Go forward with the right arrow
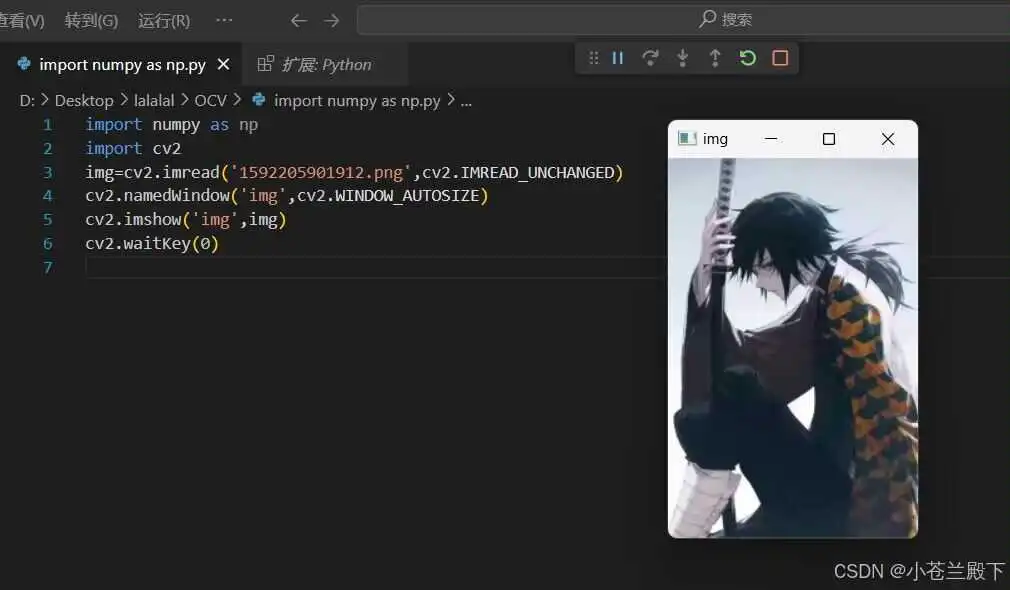 [332, 21]
